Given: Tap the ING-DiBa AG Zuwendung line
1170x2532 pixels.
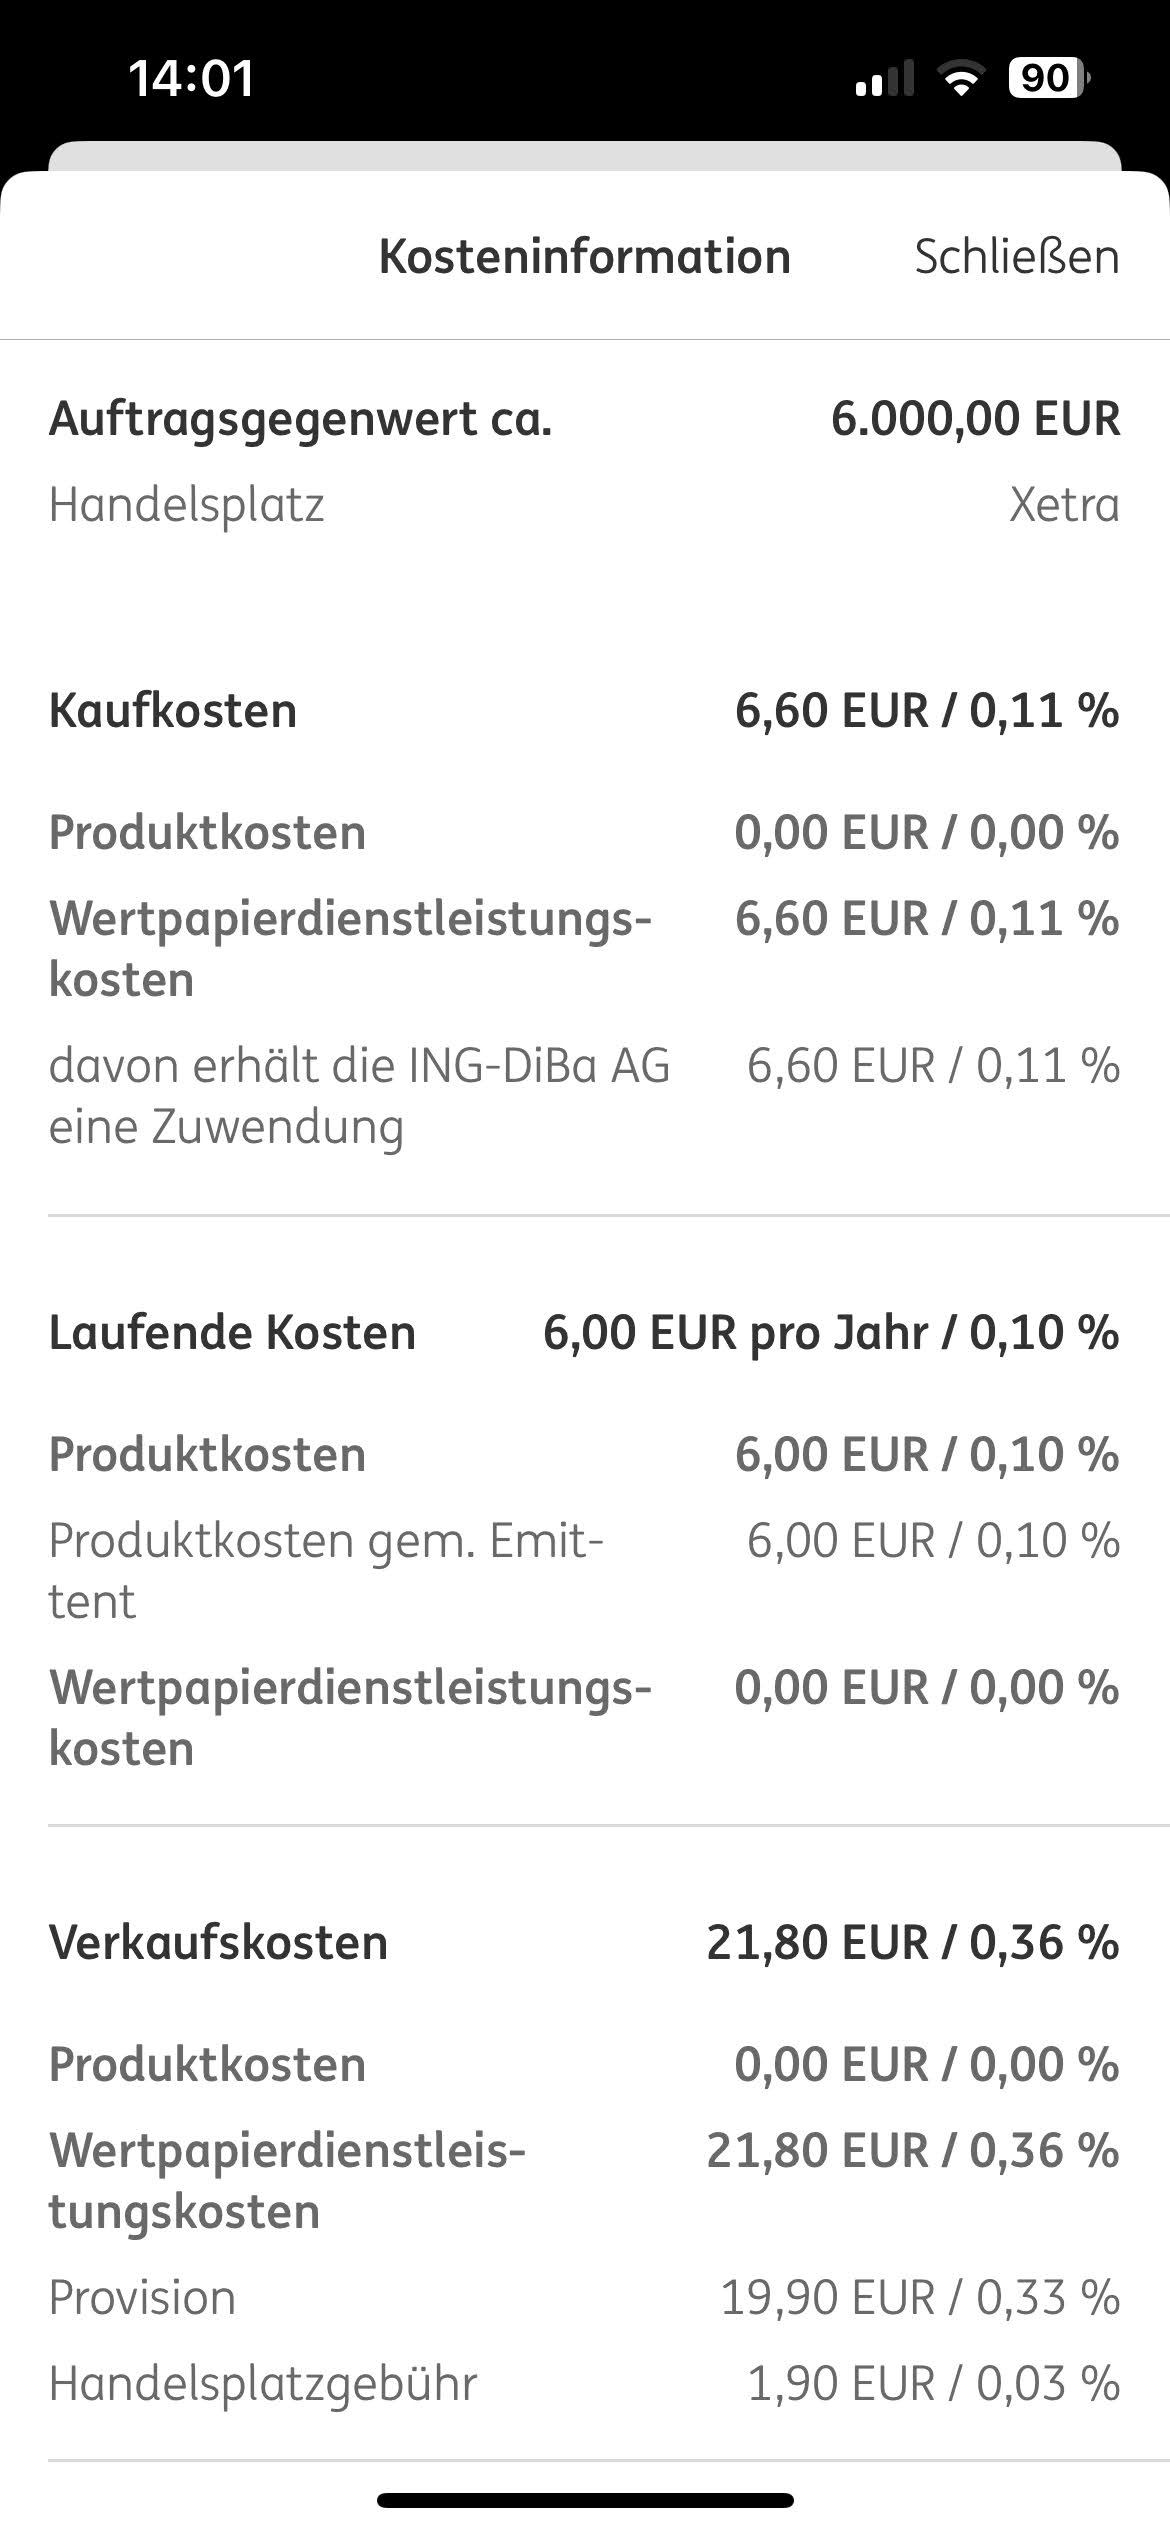Looking at the screenshot, I should coord(359,1096).
